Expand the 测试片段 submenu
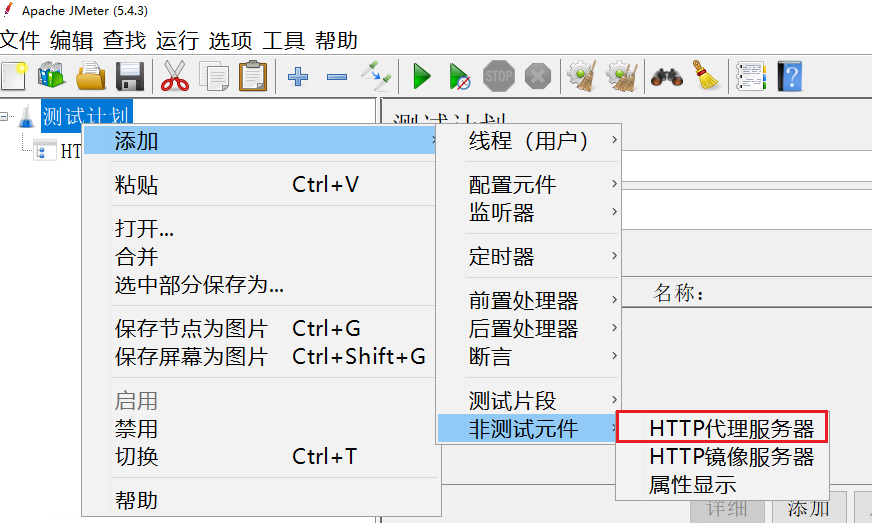This screenshot has height=523, width=872. (x=528, y=401)
